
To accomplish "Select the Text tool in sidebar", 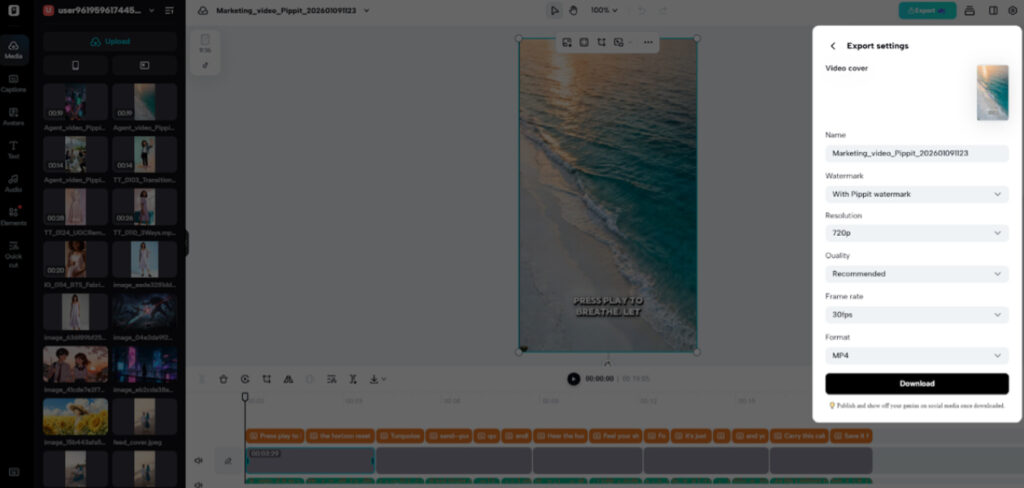I will (14, 149).
